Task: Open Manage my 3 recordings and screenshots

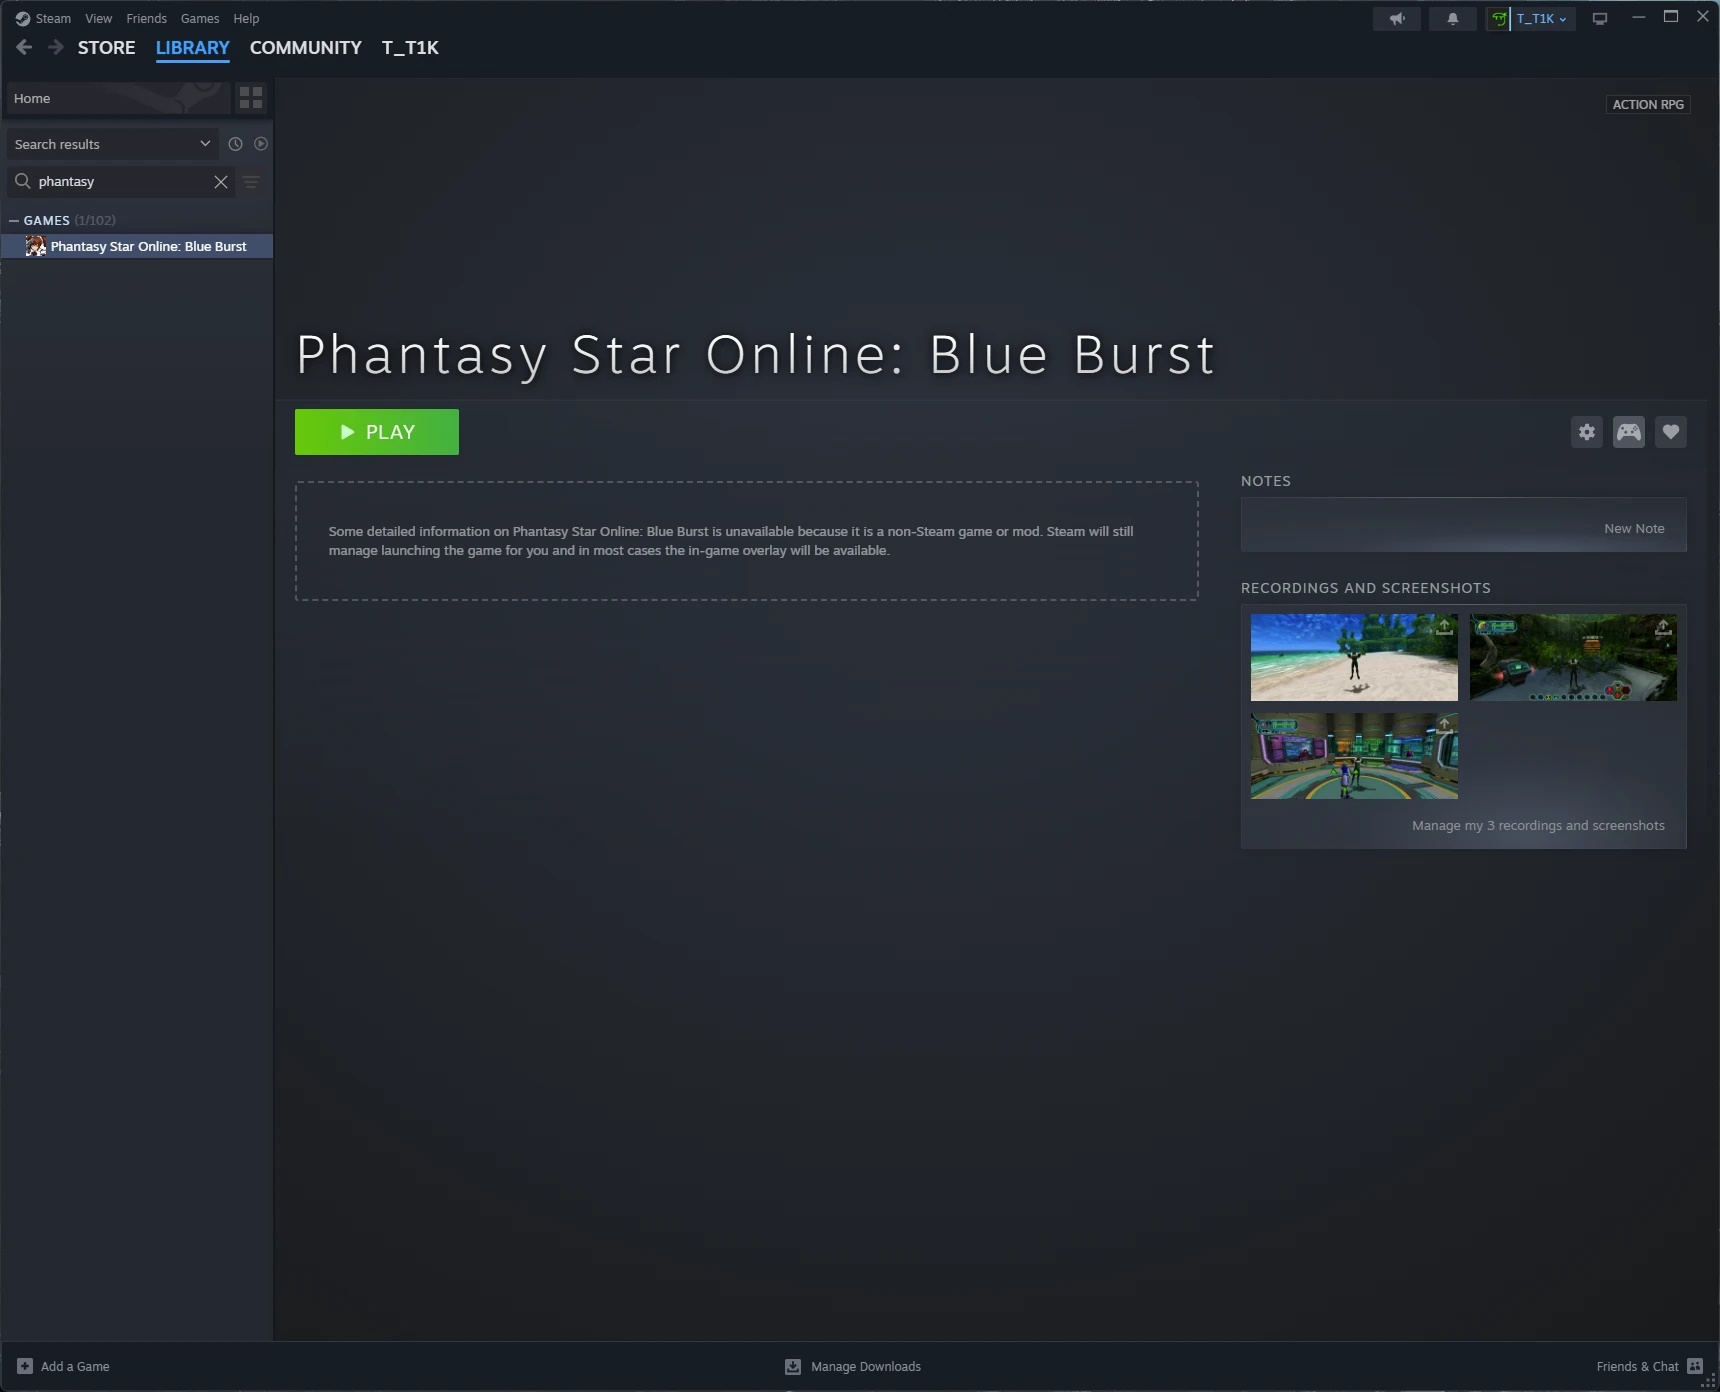Action: pyautogui.click(x=1537, y=825)
